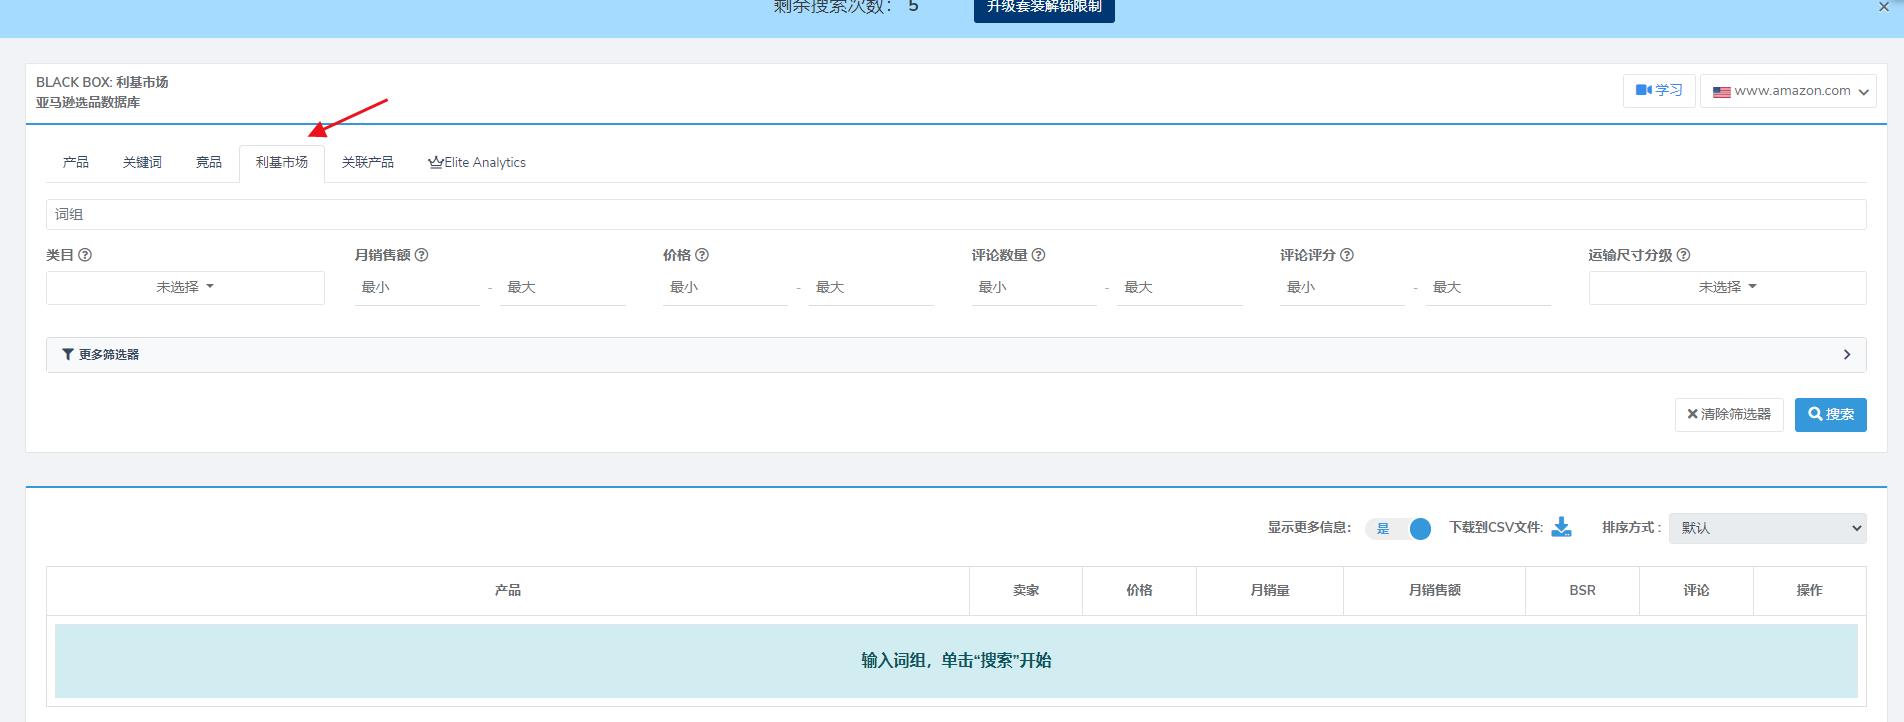Click the 月销售额 filter help icon
Viewport: 1904px width, 722px height.
click(x=421, y=255)
